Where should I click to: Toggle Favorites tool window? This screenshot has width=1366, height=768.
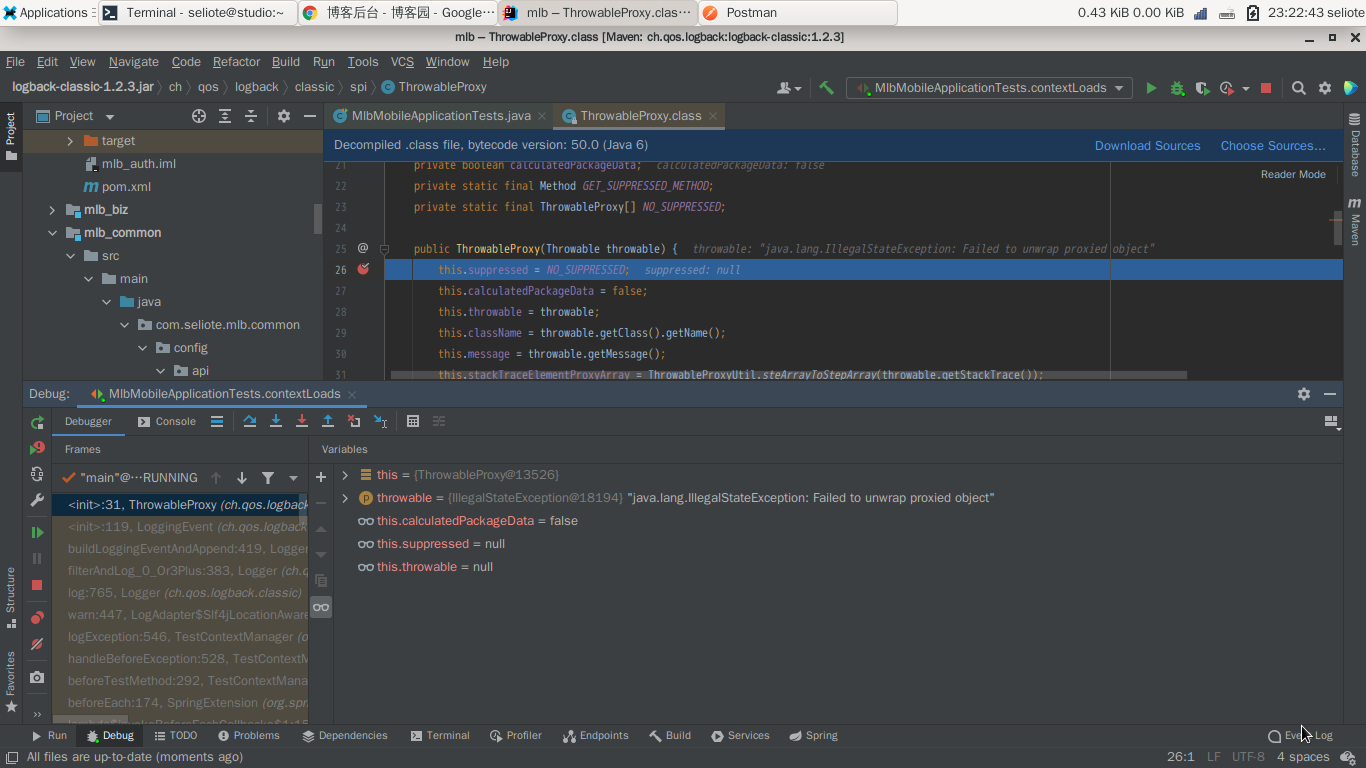[x=11, y=682]
